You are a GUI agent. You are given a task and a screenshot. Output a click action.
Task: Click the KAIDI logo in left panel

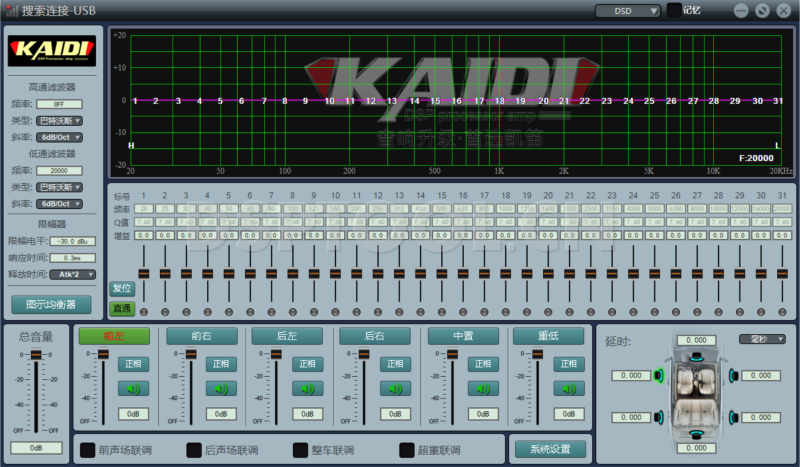(52, 48)
